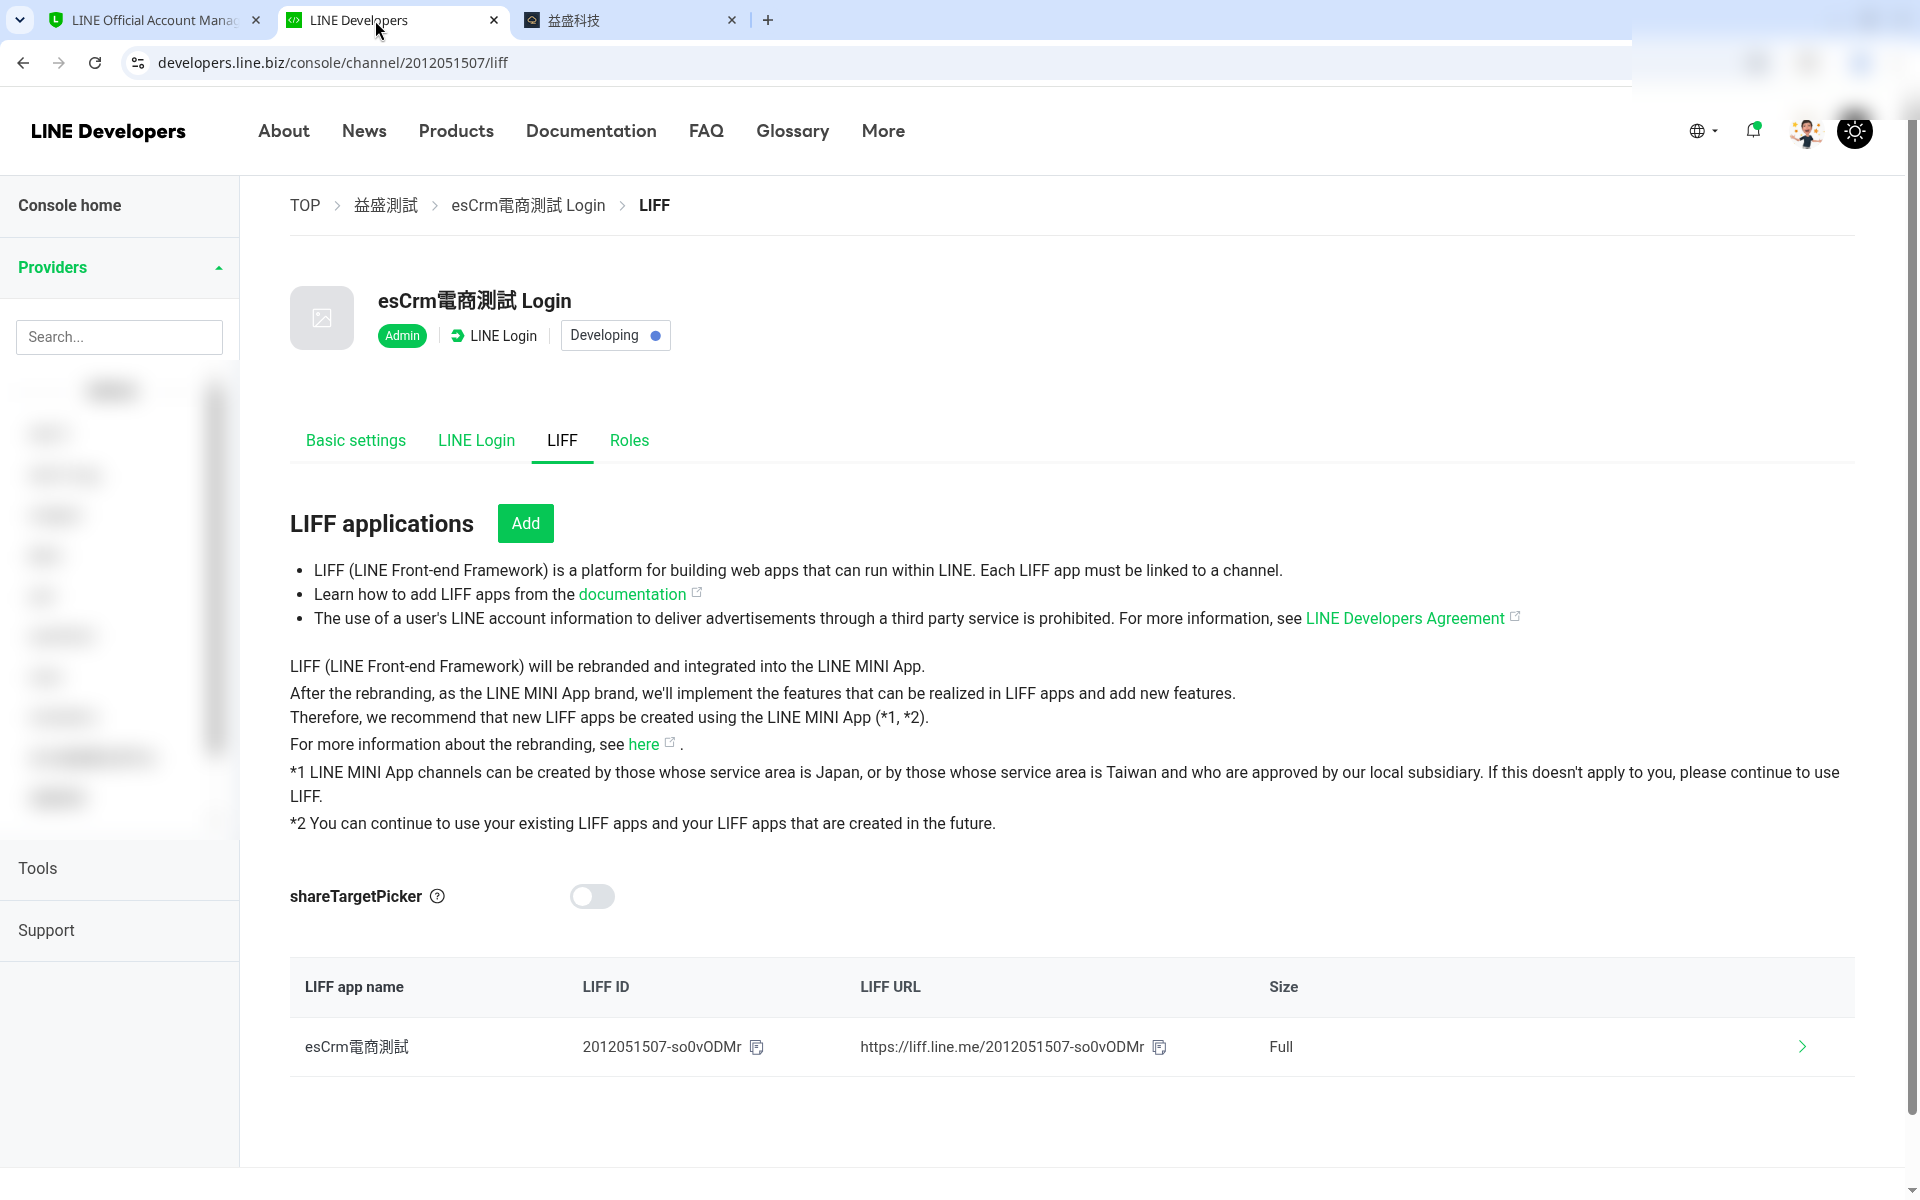The height and width of the screenshot is (1200, 1920).
Task: Close the LINE Developers tab
Action: click(x=494, y=20)
